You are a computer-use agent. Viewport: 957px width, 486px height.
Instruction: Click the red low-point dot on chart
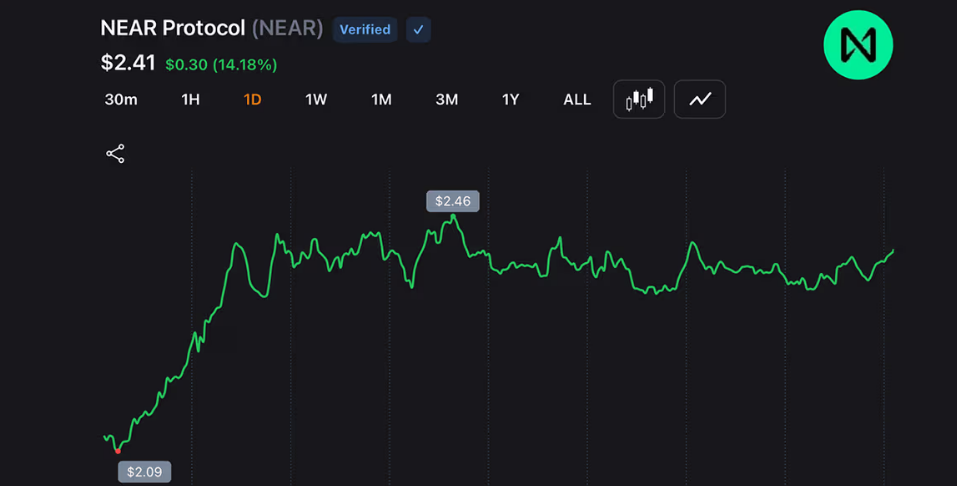point(118,451)
